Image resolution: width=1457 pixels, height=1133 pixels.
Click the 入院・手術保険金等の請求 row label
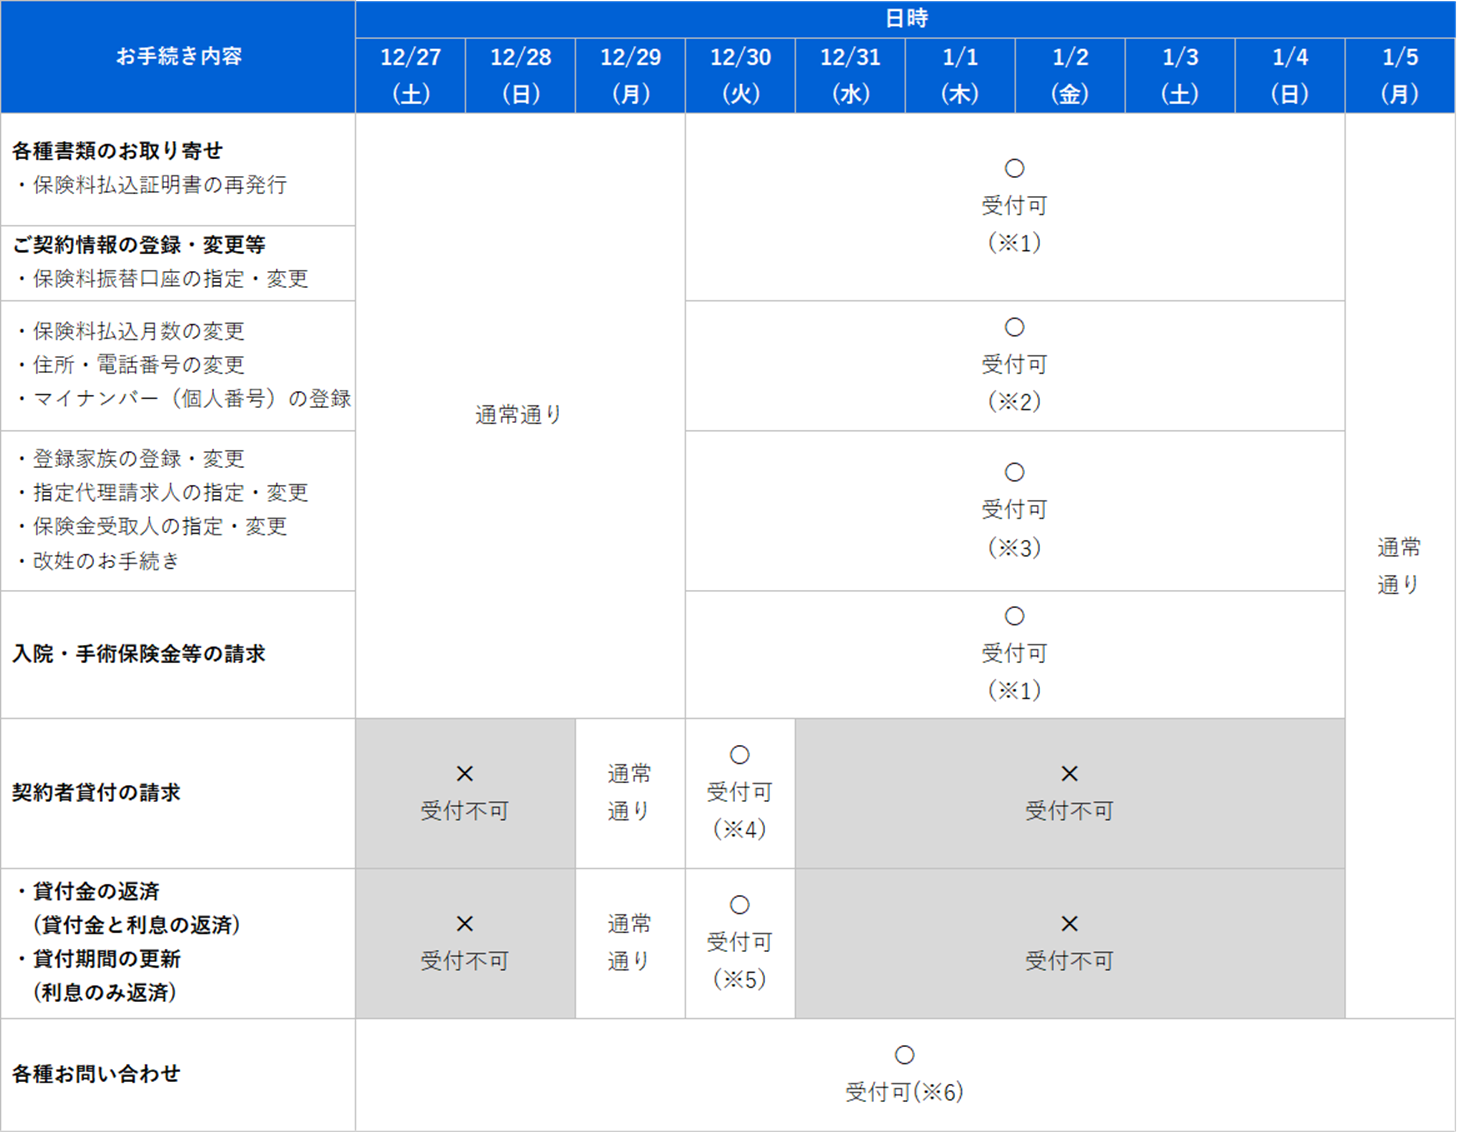pyautogui.click(x=139, y=654)
